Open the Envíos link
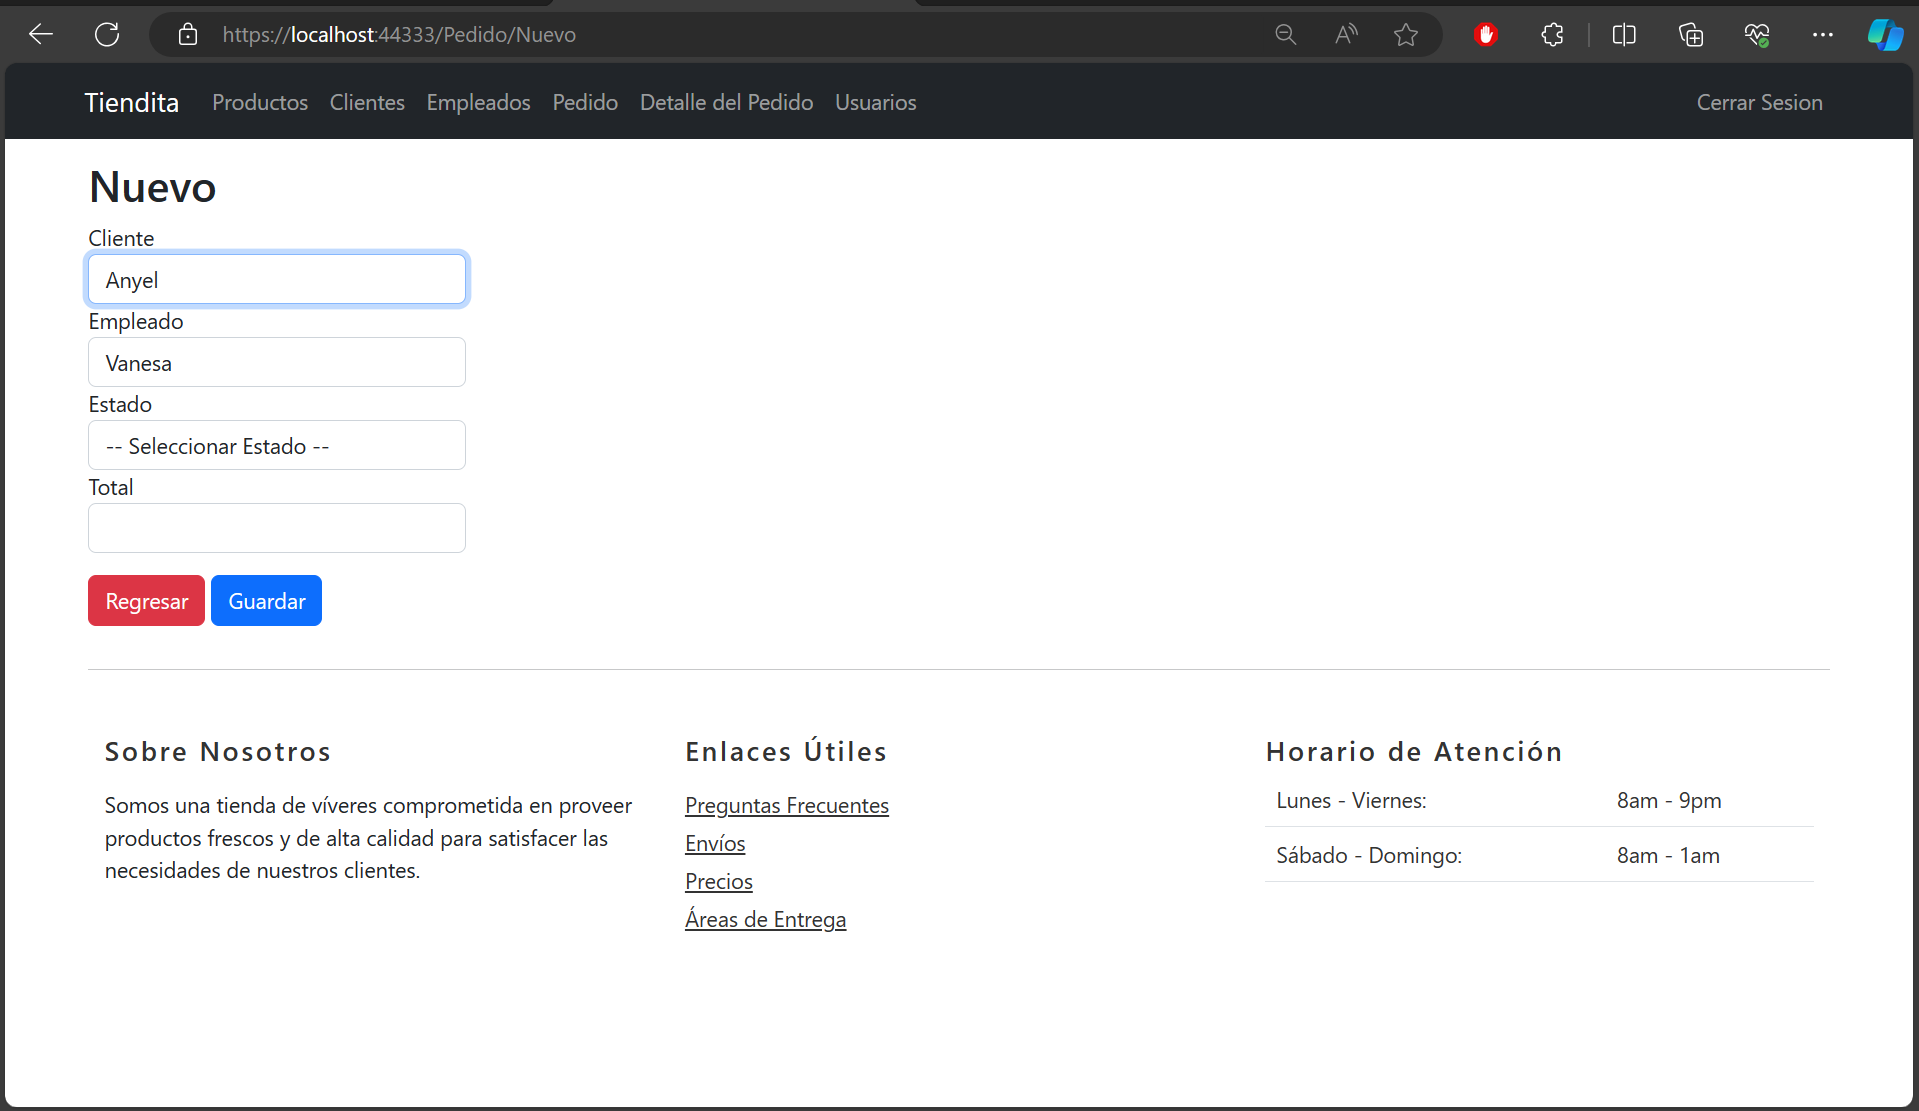Screen dimensions: 1919x1111 [x=715, y=843]
